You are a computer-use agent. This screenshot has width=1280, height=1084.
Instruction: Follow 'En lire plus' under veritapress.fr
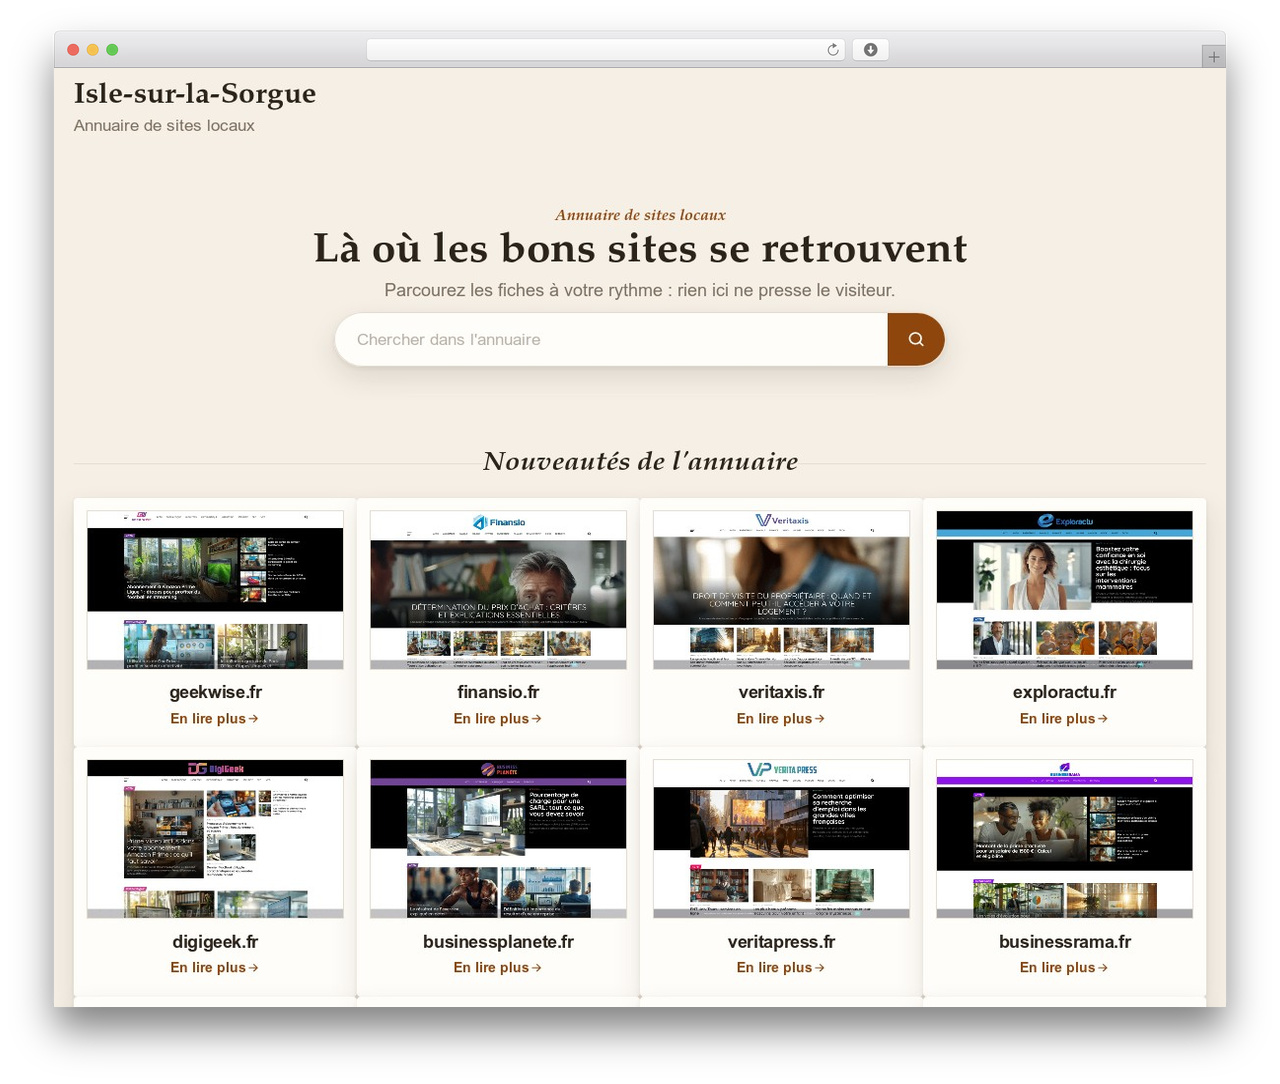point(781,967)
